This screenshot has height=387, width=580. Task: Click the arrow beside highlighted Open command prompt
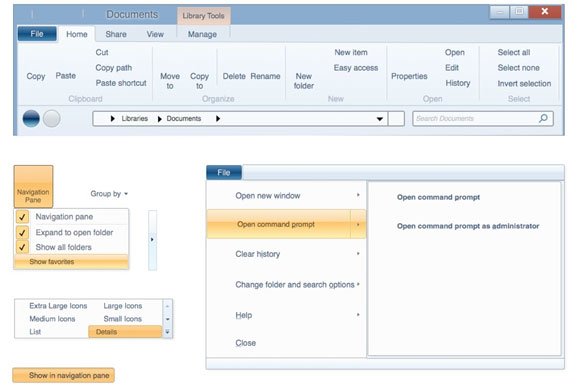pos(358,224)
